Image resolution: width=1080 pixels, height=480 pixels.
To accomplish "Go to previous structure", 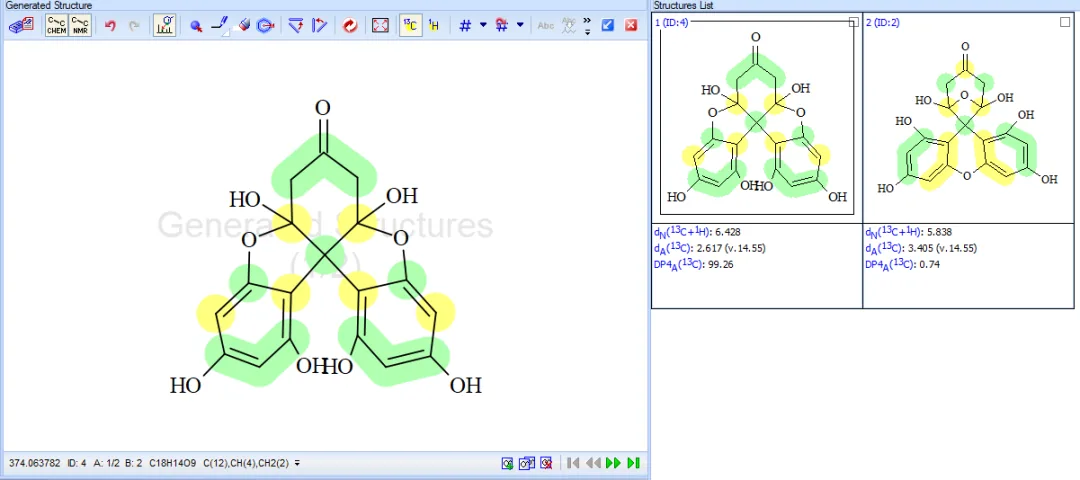I will click(x=593, y=463).
